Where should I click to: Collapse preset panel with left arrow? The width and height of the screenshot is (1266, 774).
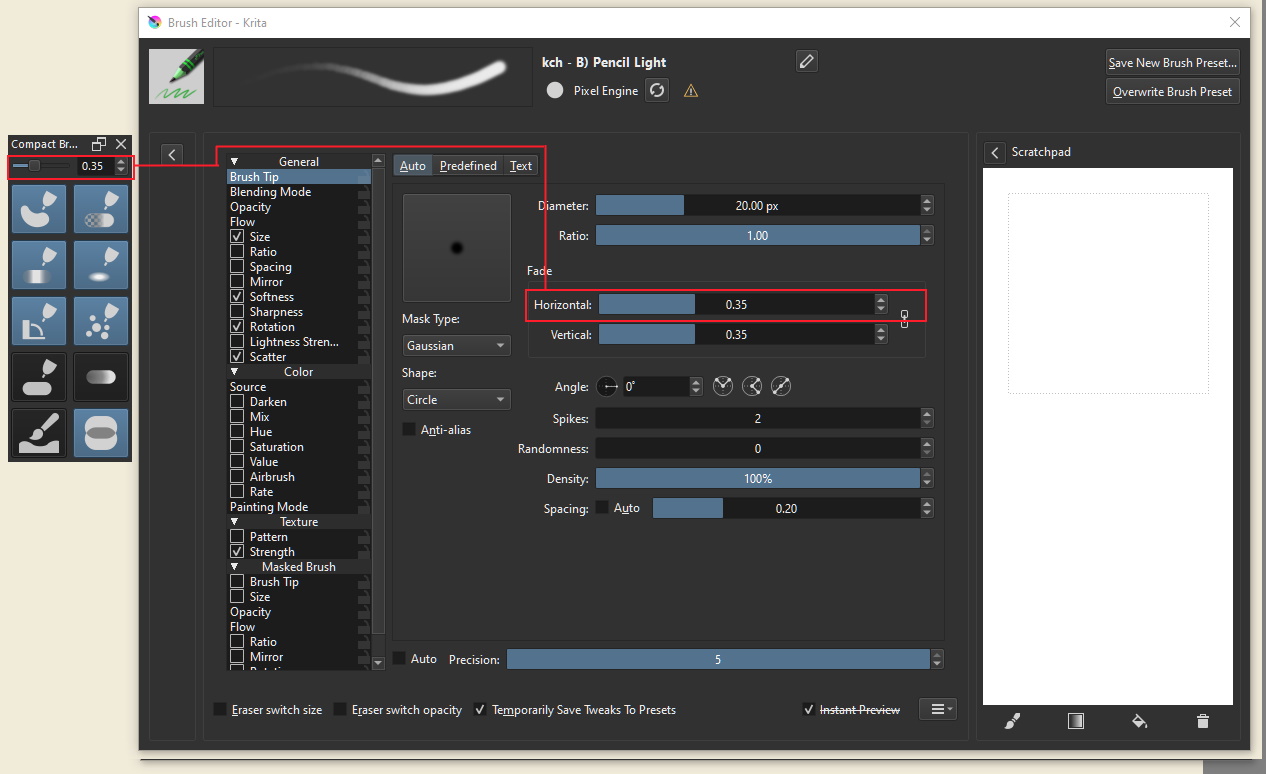click(172, 154)
